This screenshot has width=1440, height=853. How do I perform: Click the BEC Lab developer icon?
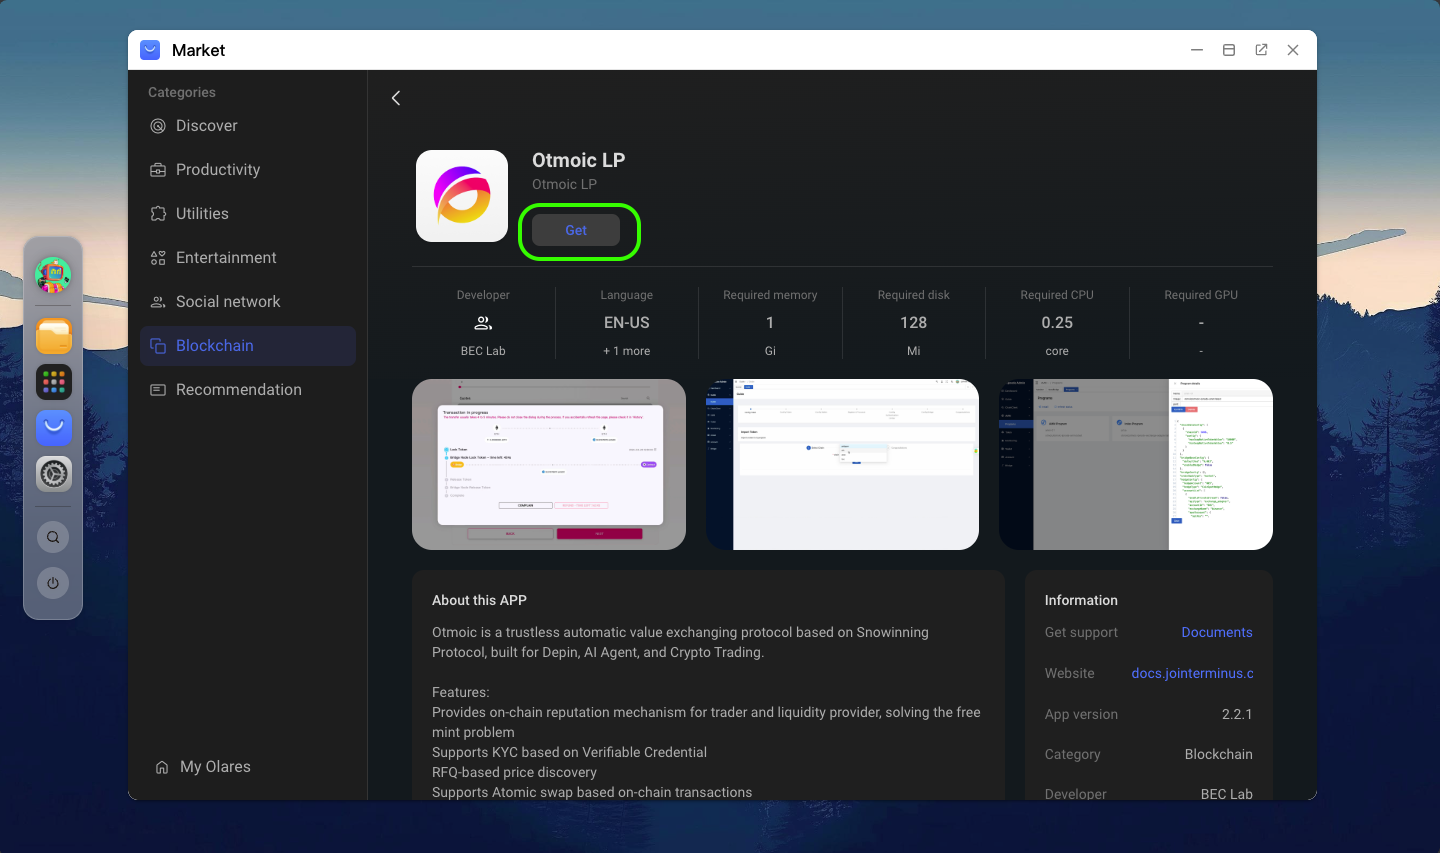click(x=483, y=323)
